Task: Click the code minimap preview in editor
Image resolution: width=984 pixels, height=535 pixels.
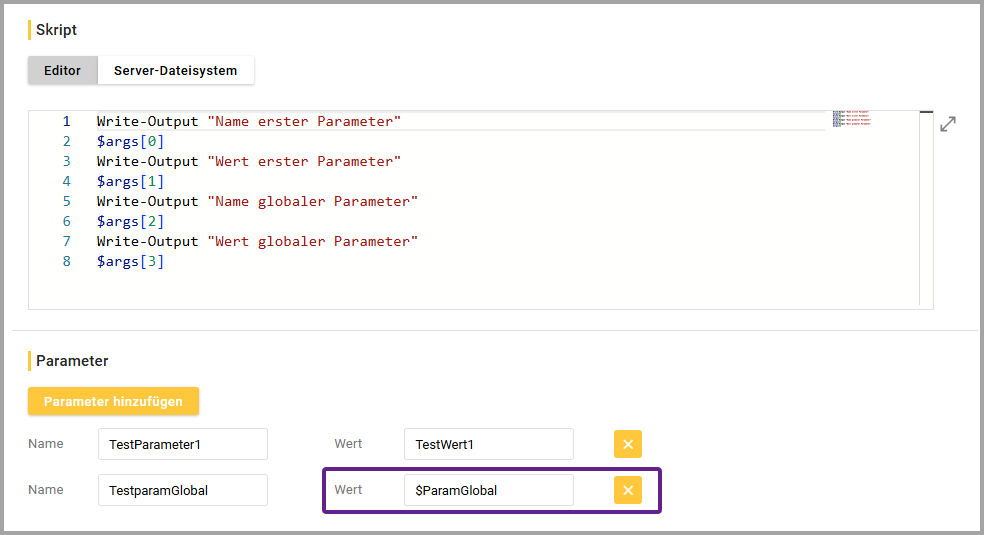Action: tap(852, 119)
